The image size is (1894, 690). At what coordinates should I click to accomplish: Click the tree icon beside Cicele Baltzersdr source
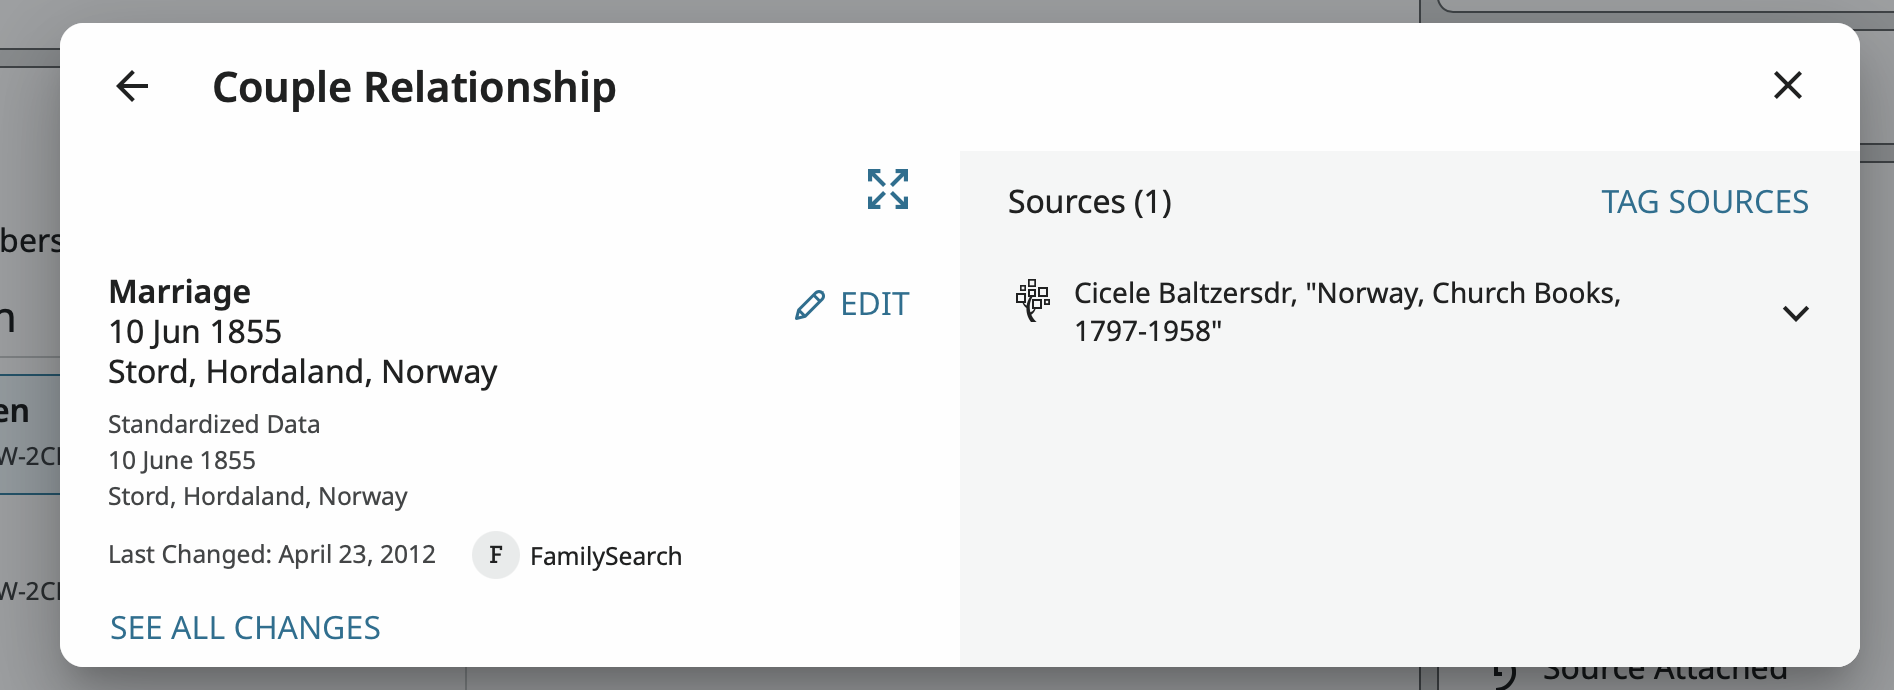tap(1033, 299)
